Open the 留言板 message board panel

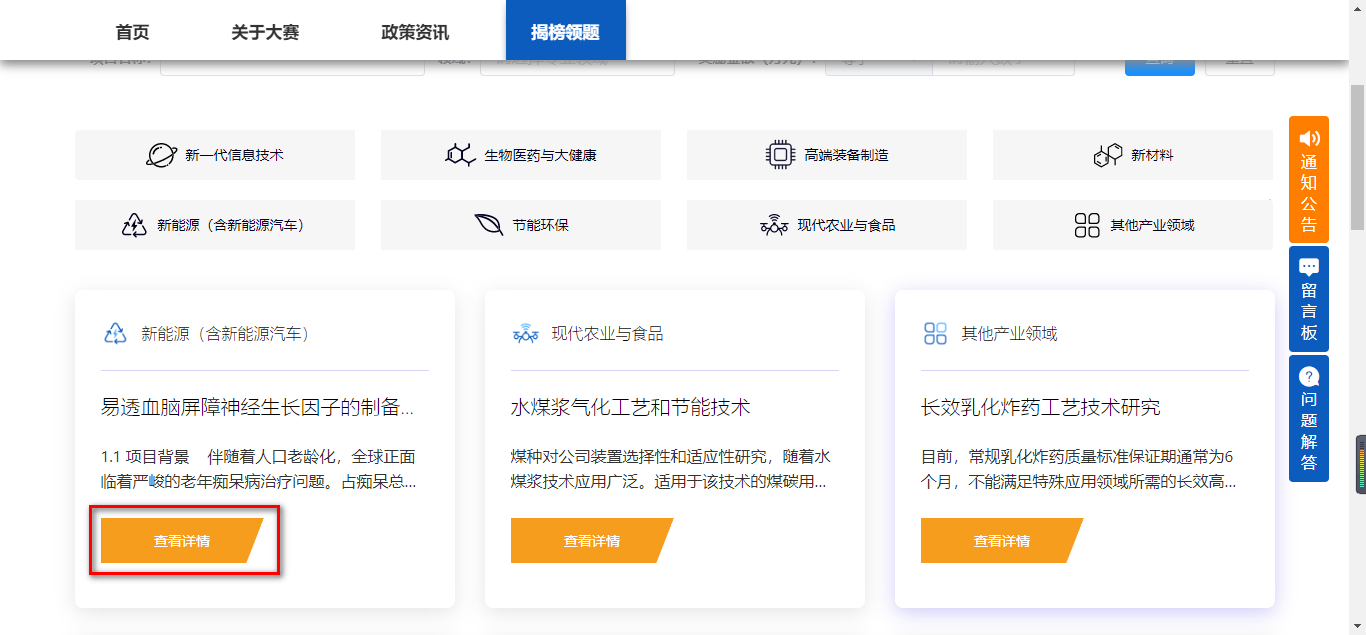click(x=1310, y=298)
